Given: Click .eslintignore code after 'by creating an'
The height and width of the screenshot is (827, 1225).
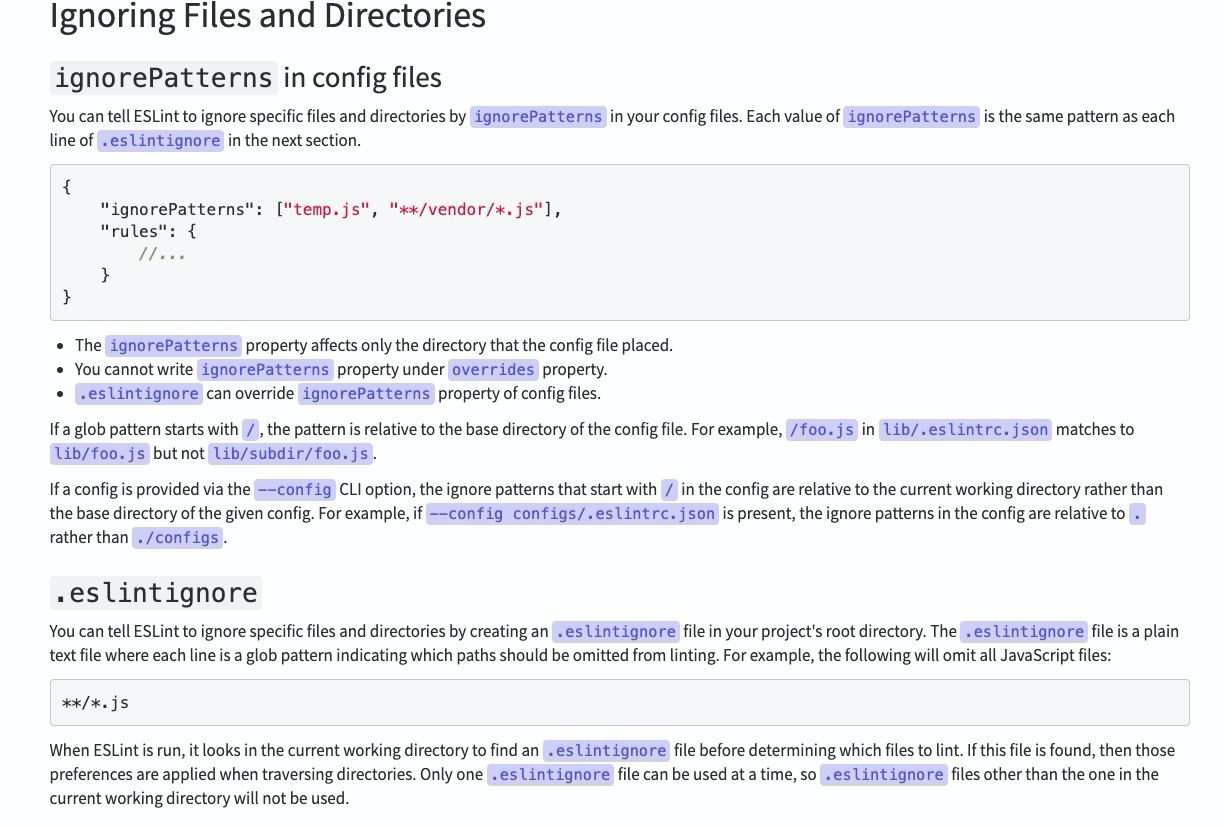Looking at the screenshot, I should (x=616, y=631).
